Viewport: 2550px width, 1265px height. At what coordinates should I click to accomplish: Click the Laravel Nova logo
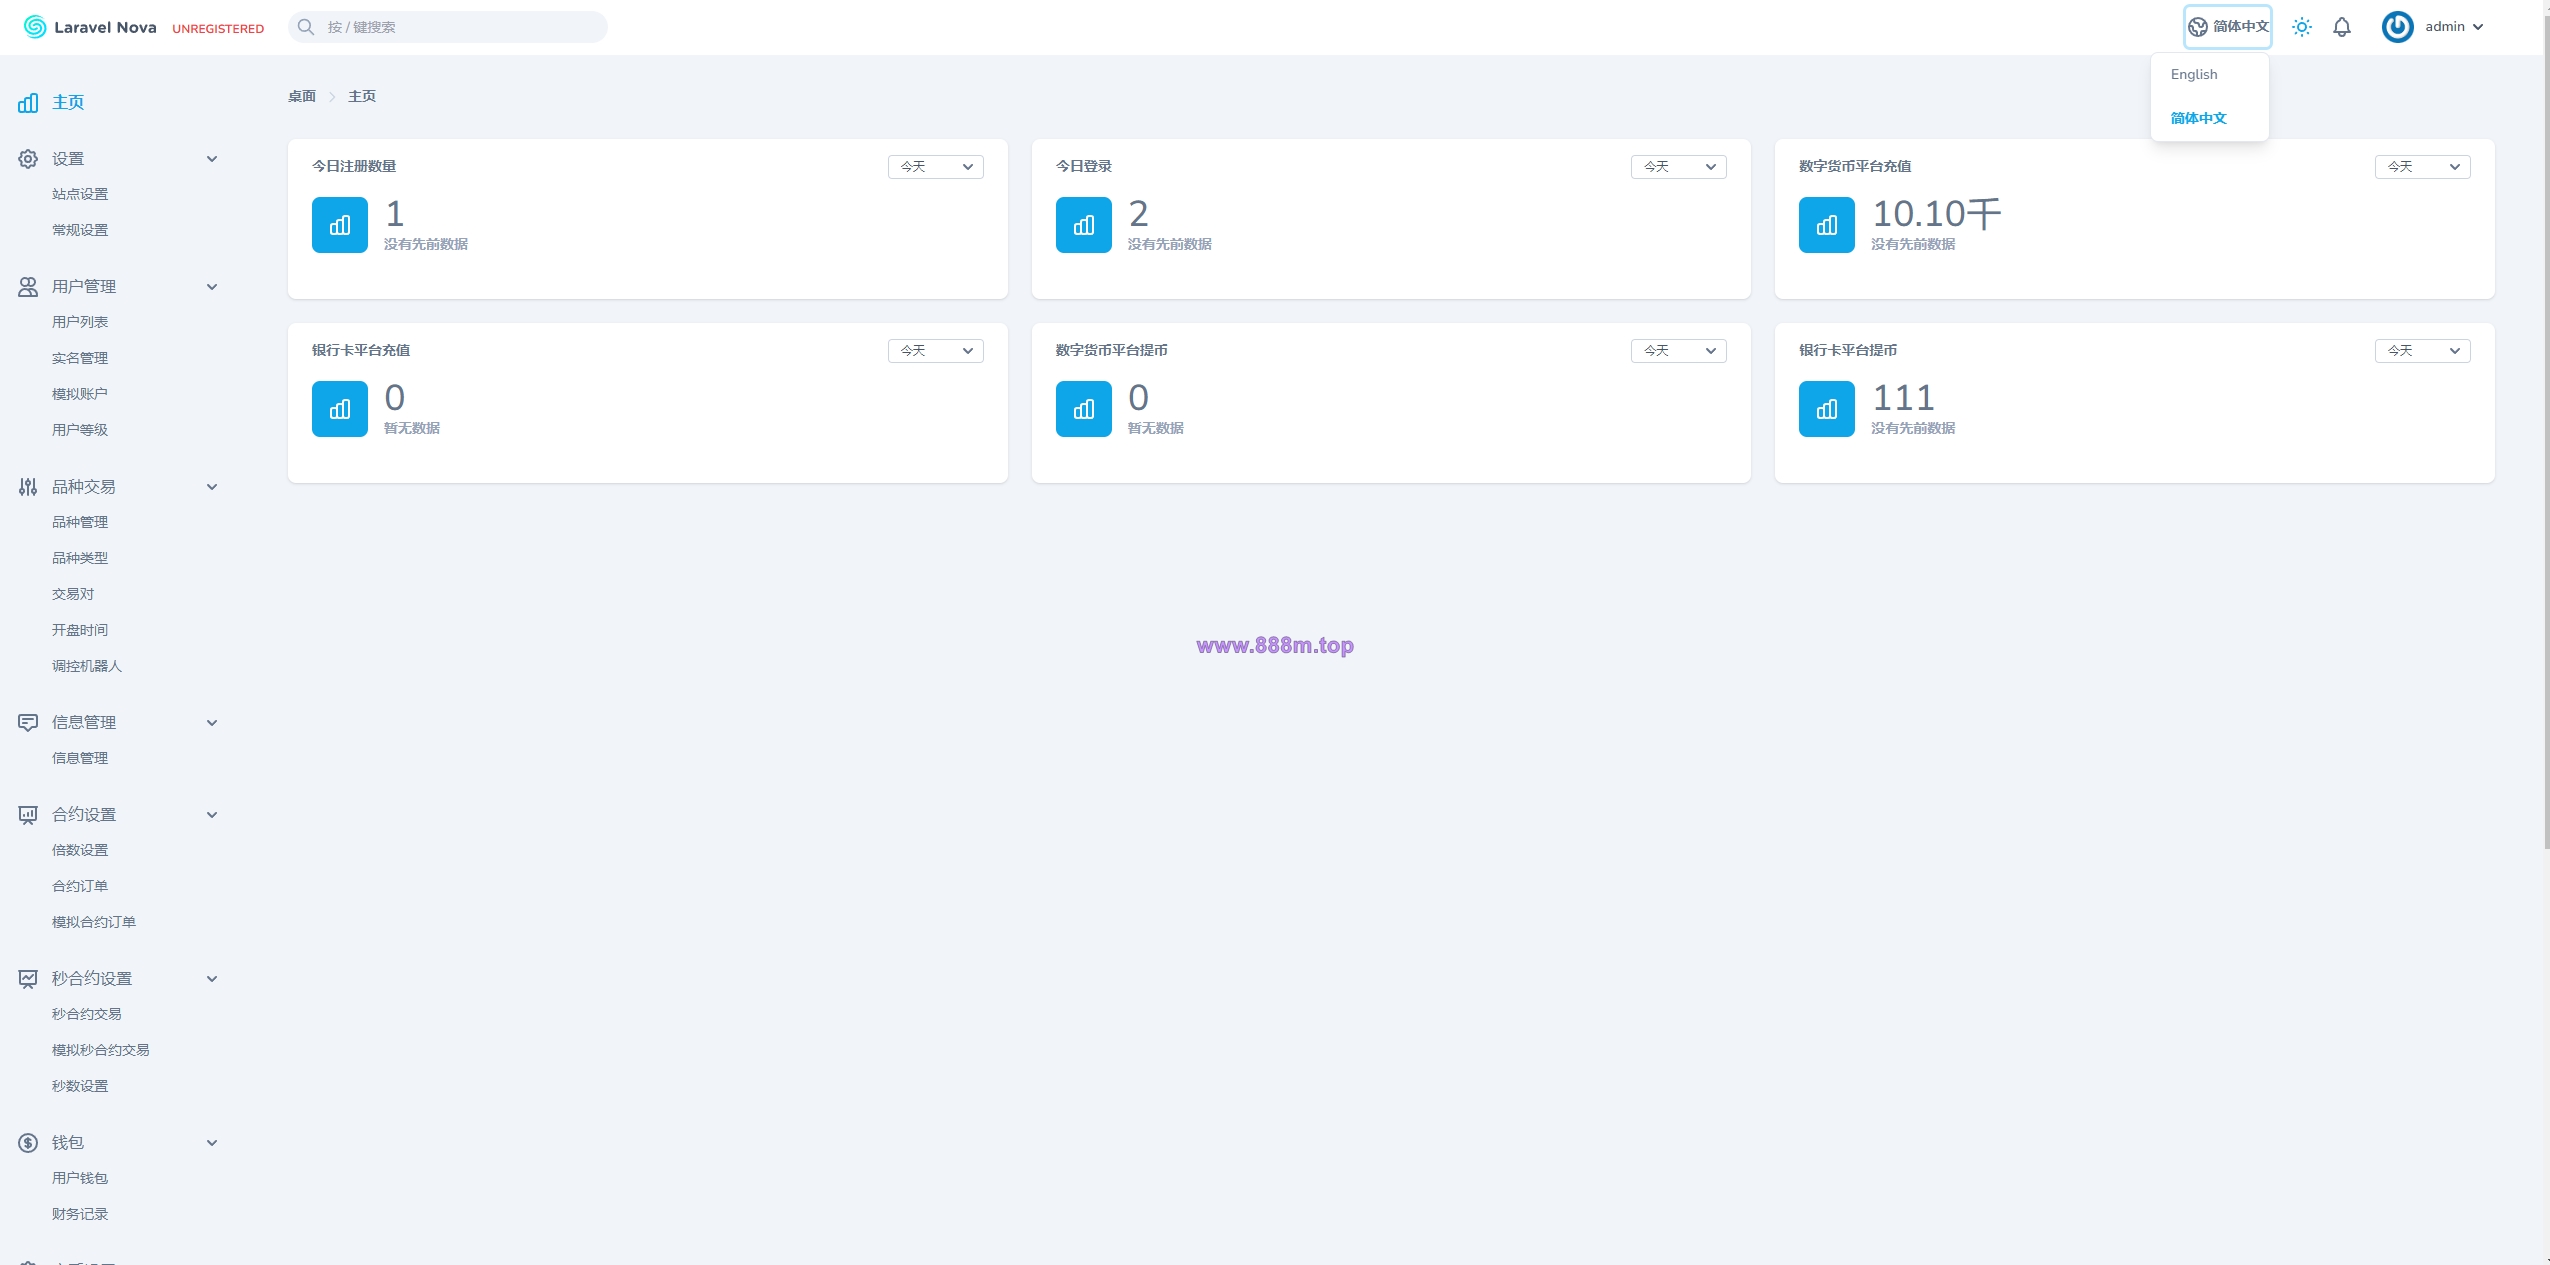90,27
